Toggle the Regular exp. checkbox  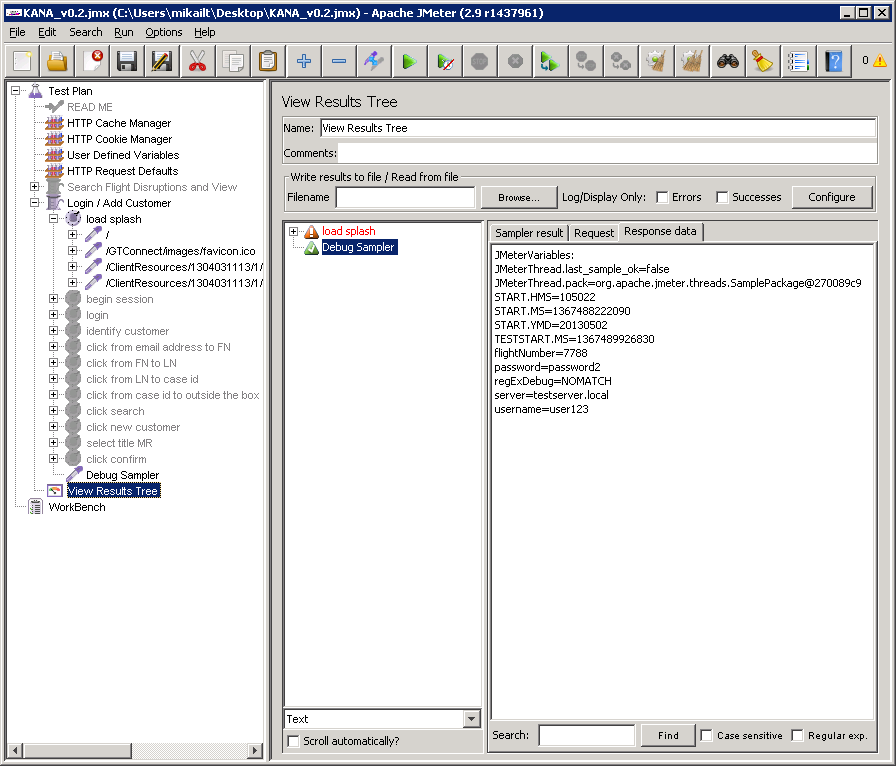click(797, 735)
